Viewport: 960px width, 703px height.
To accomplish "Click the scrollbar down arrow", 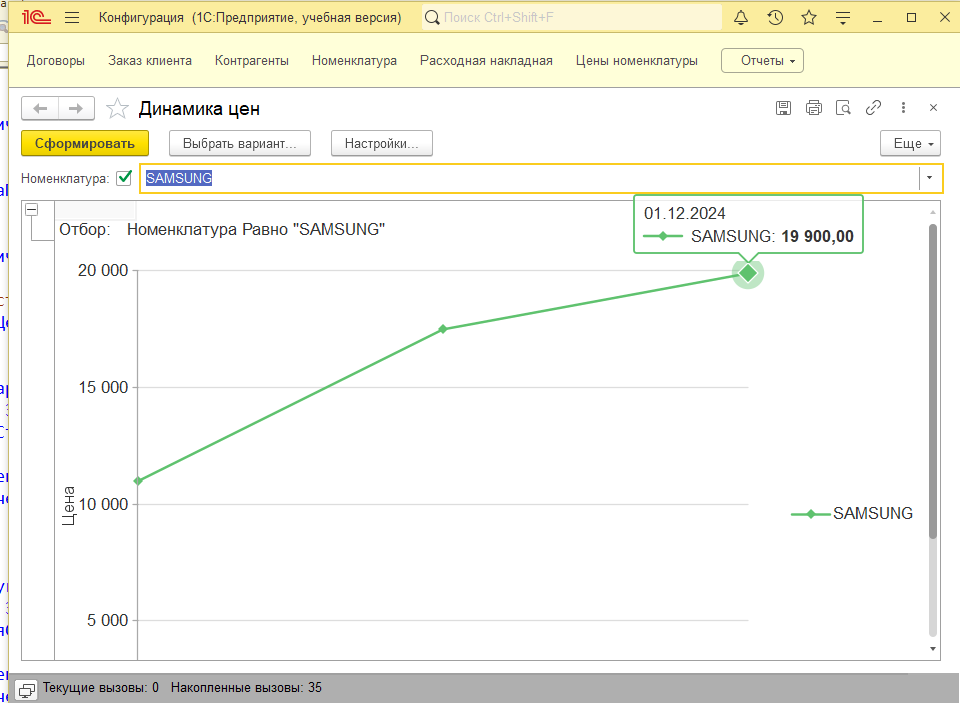I will [933, 648].
